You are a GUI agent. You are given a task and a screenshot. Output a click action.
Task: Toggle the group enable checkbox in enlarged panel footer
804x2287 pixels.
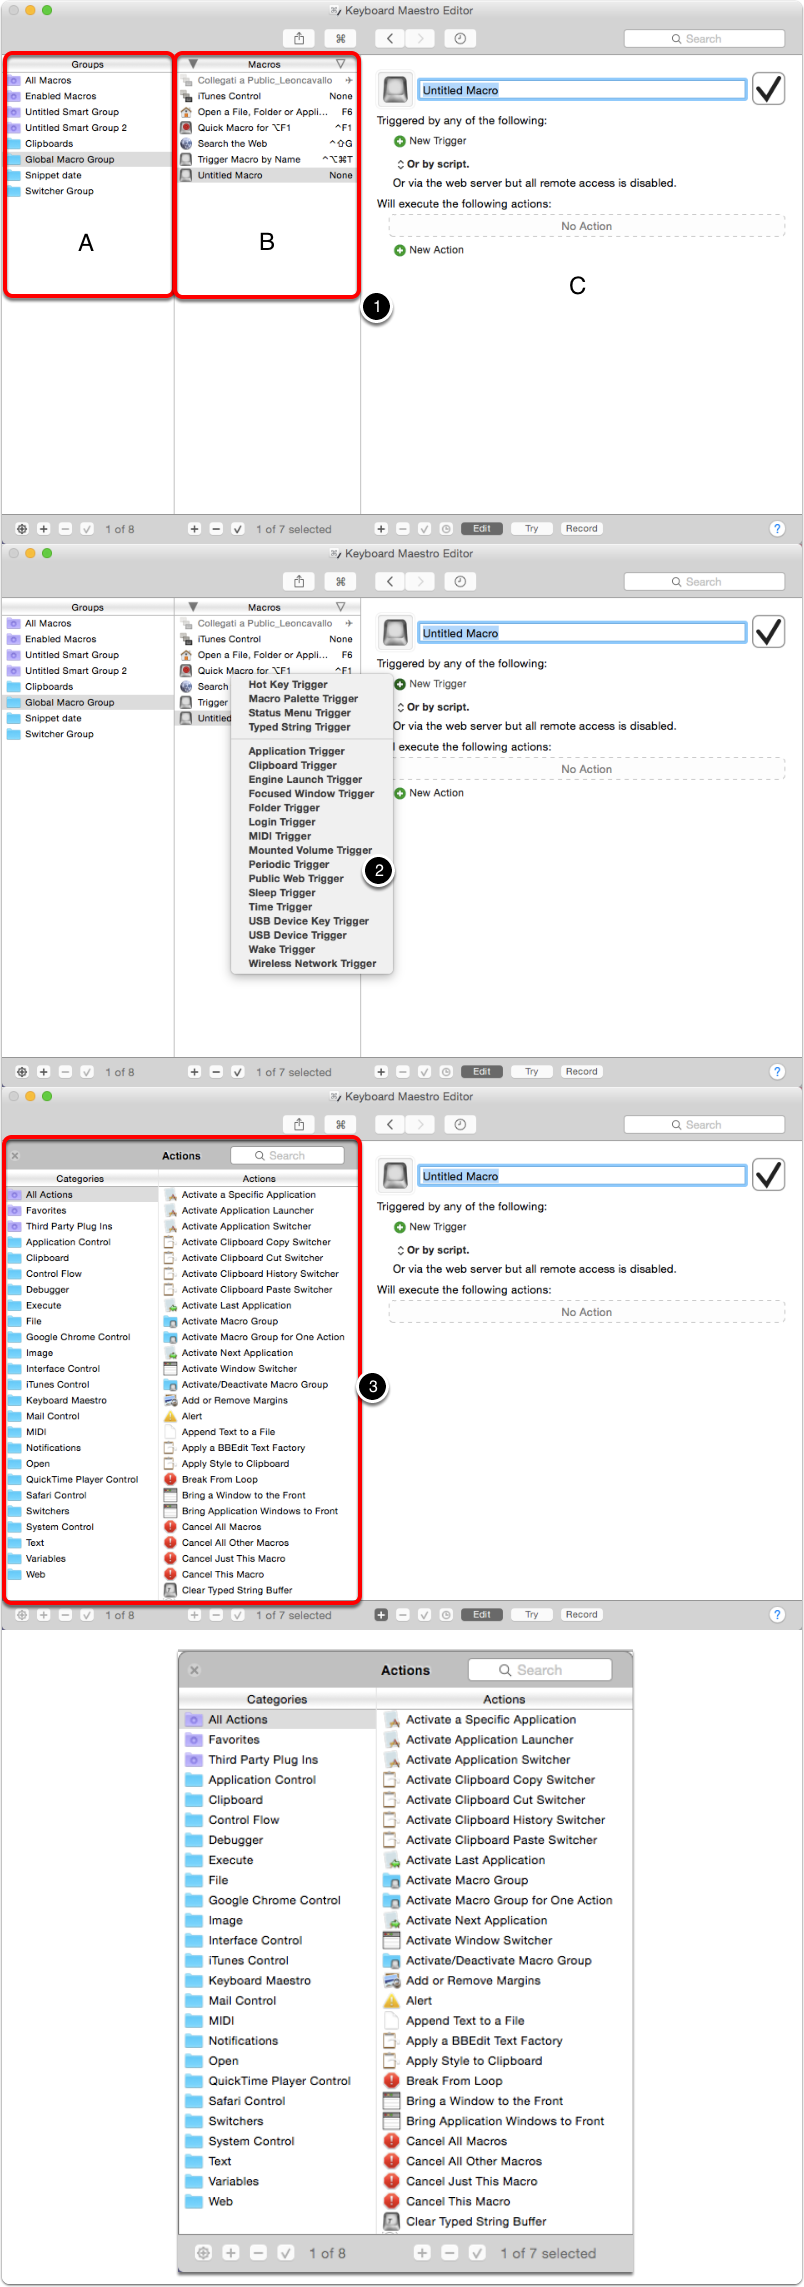[286, 2253]
